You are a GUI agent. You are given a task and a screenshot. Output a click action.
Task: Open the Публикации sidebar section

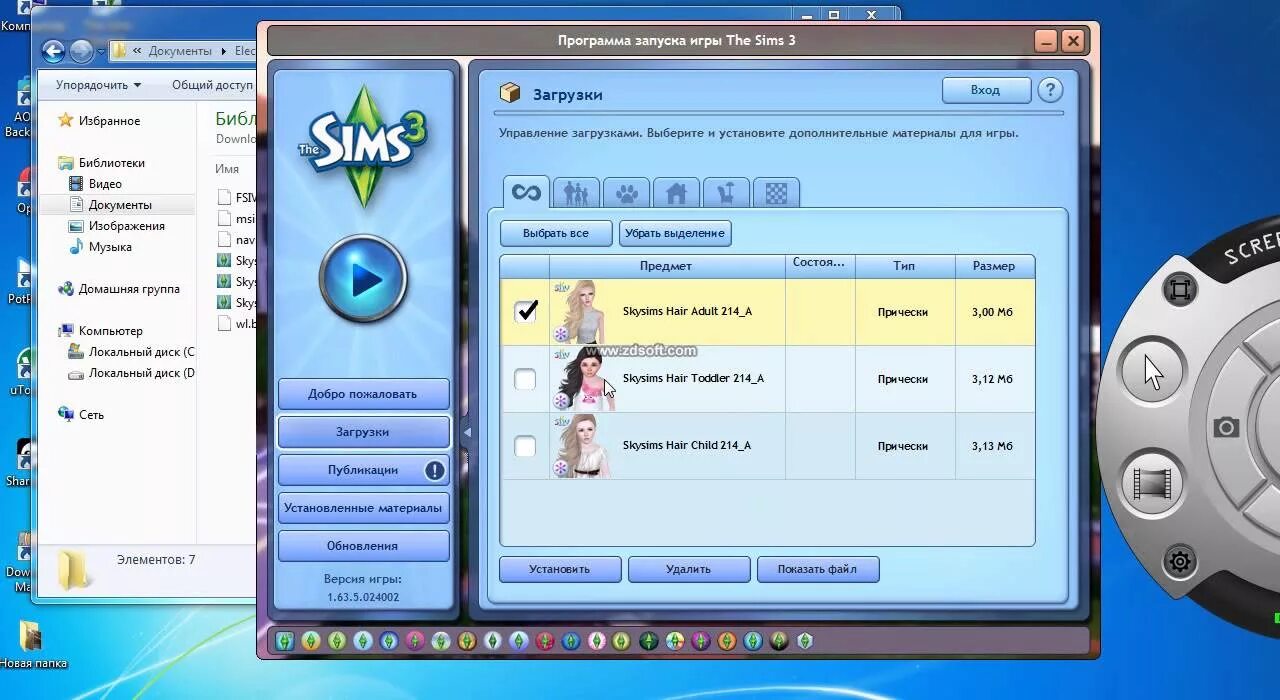tap(363, 470)
